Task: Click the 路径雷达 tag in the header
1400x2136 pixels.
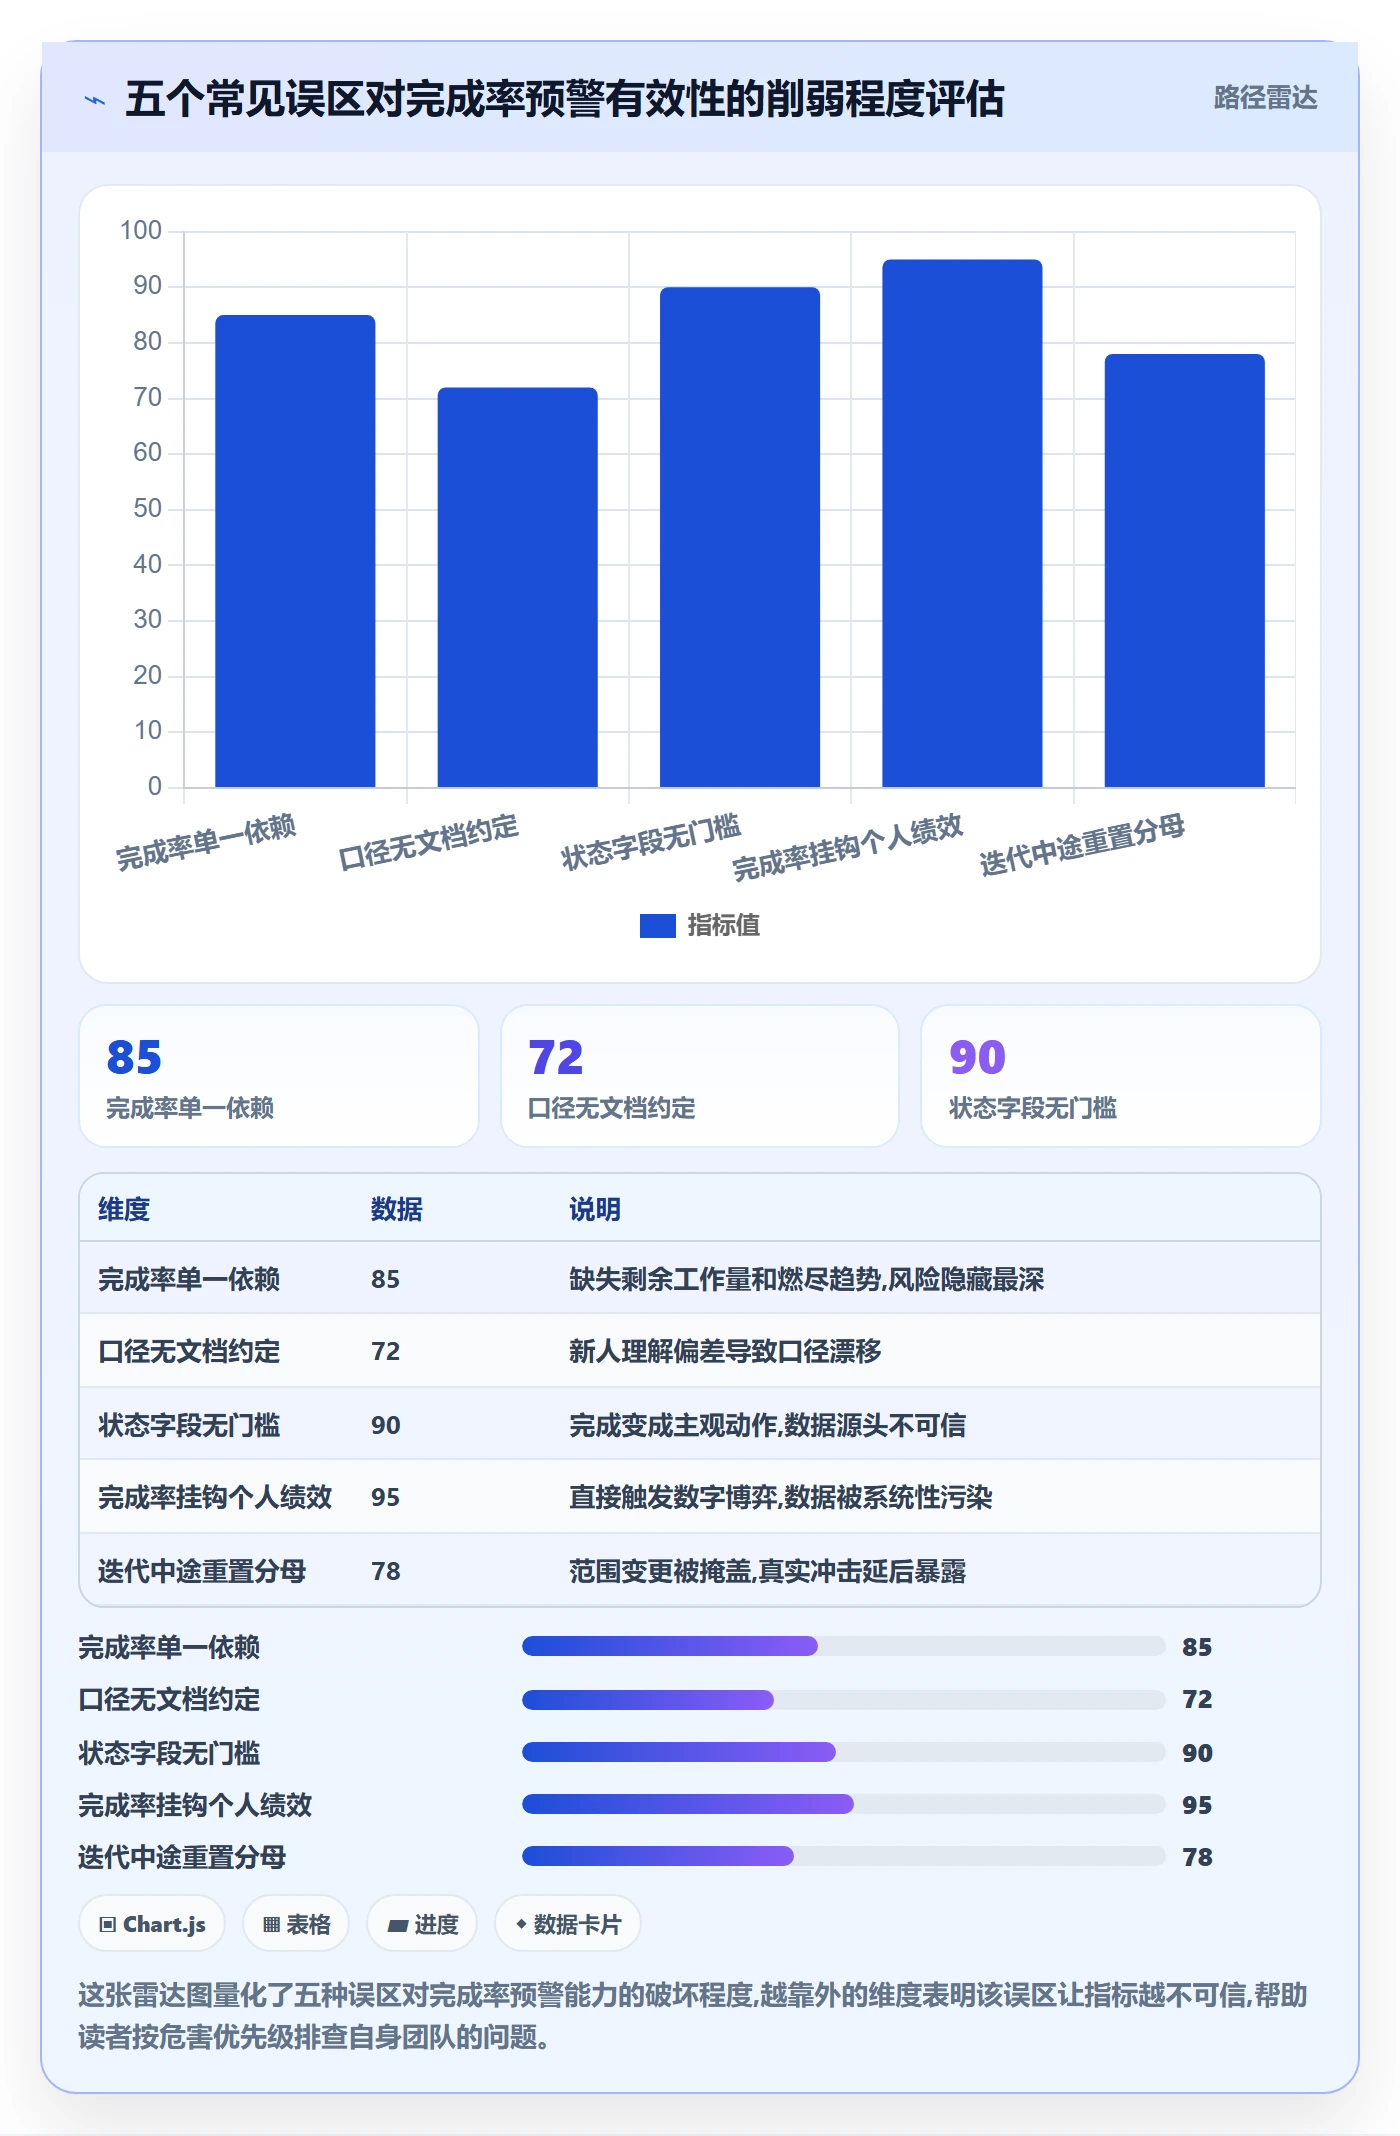Action: pyautogui.click(x=1265, y=98)
